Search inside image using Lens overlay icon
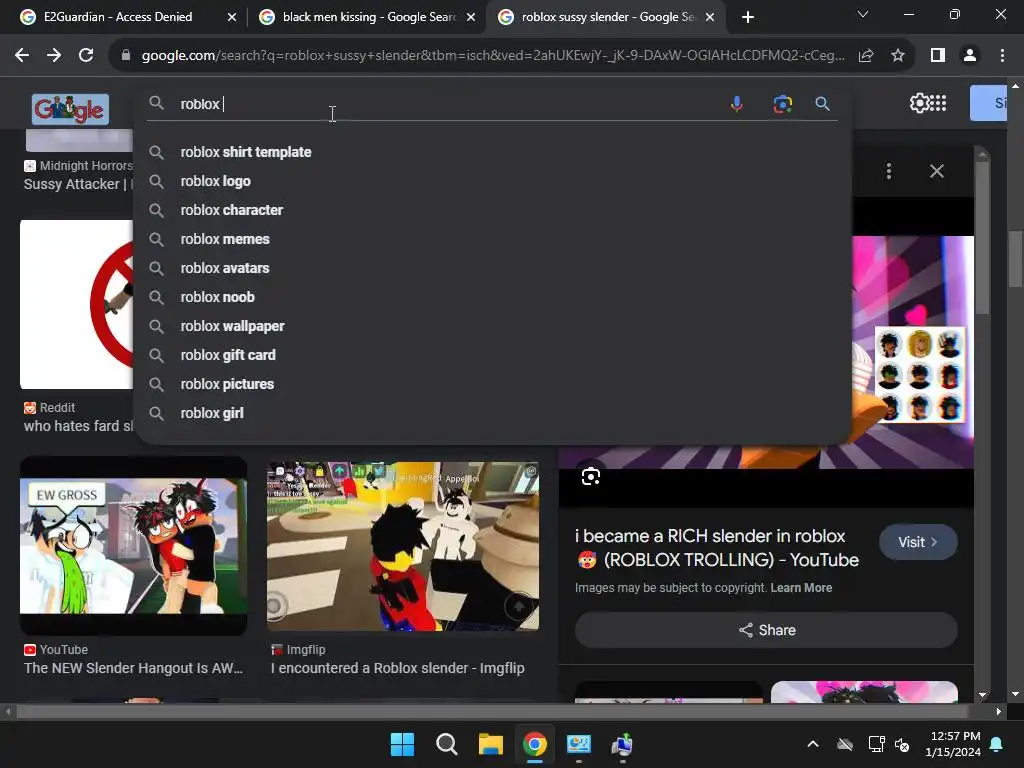The image size is (1024, 768). click(590, 477)
